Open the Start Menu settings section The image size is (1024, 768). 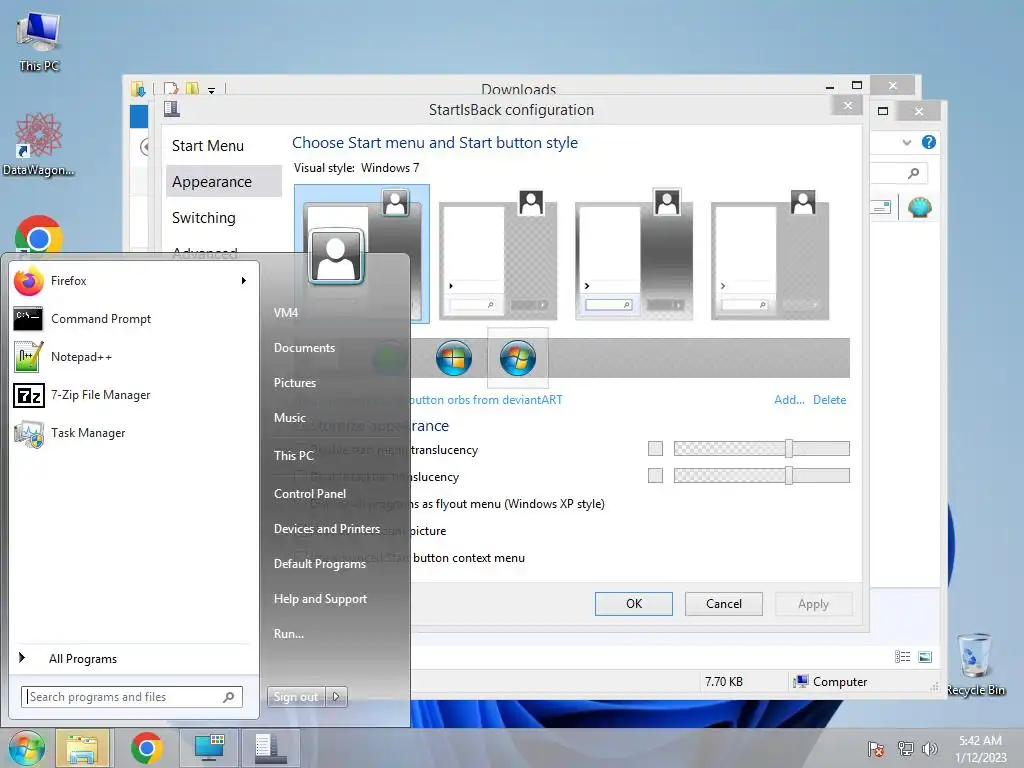point(208,146)
